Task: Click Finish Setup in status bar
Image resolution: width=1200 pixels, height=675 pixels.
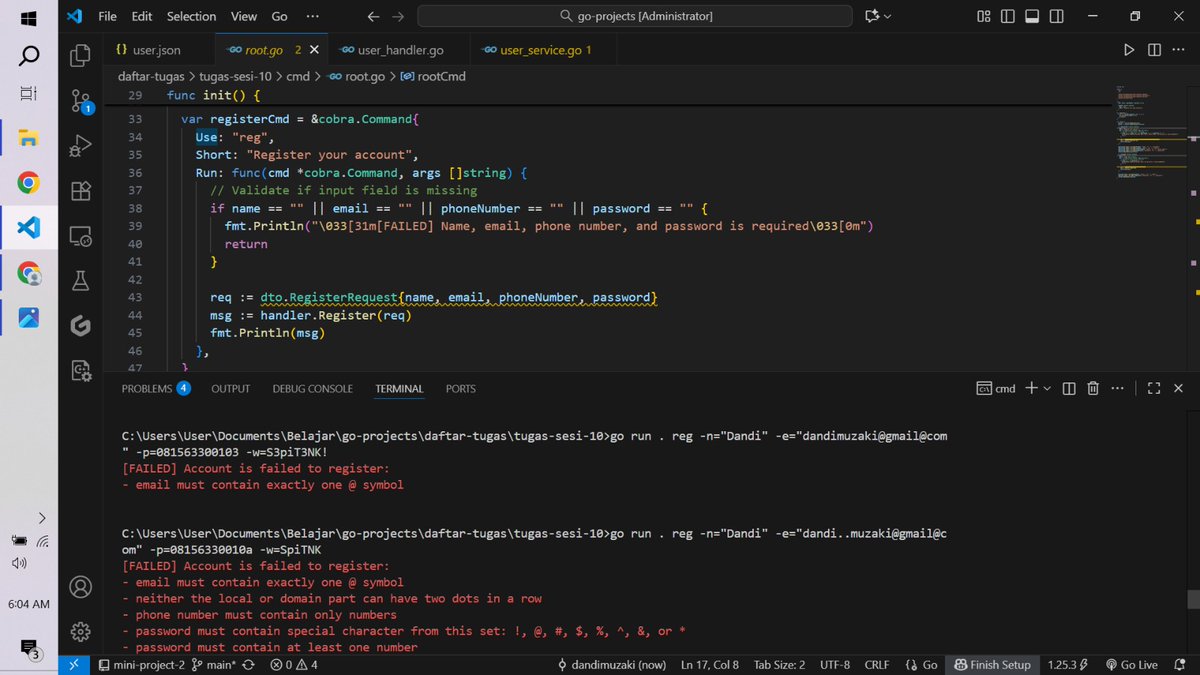Action: point(993,665)
